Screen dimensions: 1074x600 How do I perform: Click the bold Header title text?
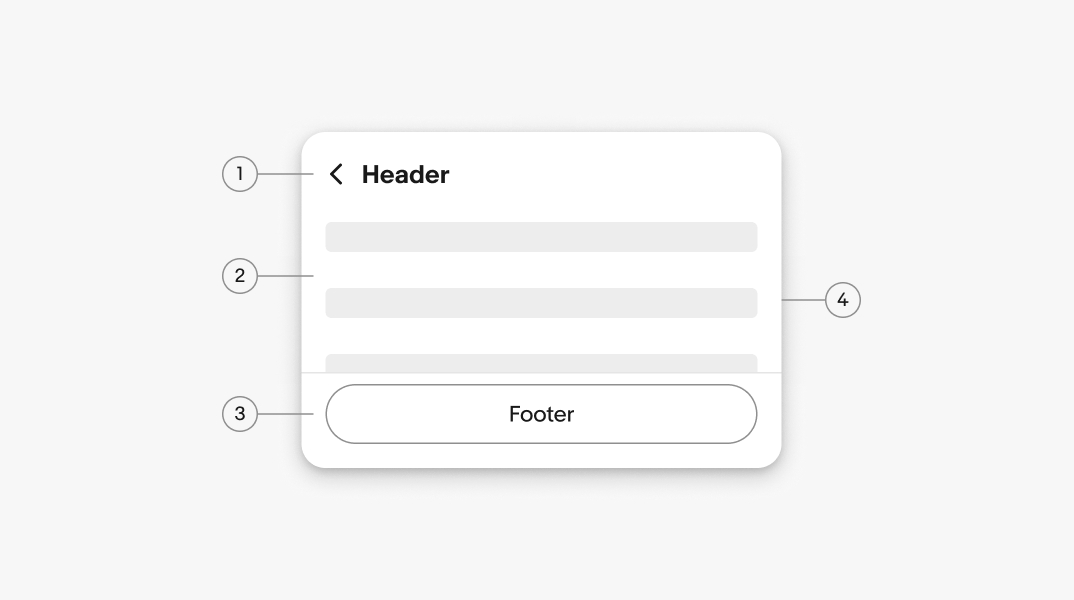pos(405,174)
